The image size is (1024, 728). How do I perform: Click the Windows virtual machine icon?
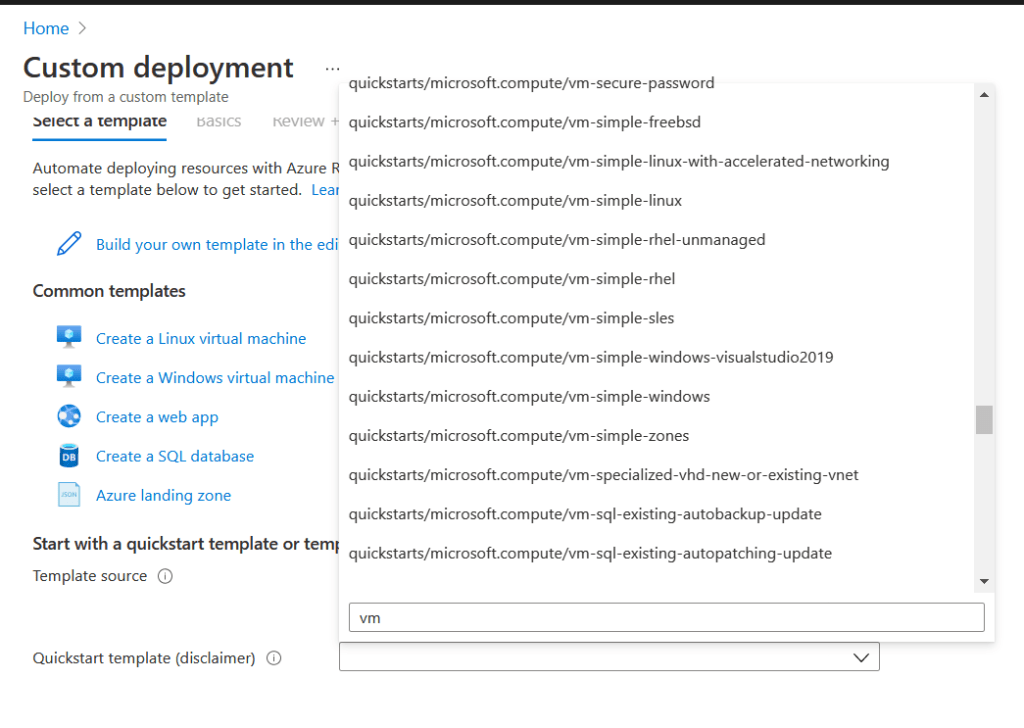point(69,377)
